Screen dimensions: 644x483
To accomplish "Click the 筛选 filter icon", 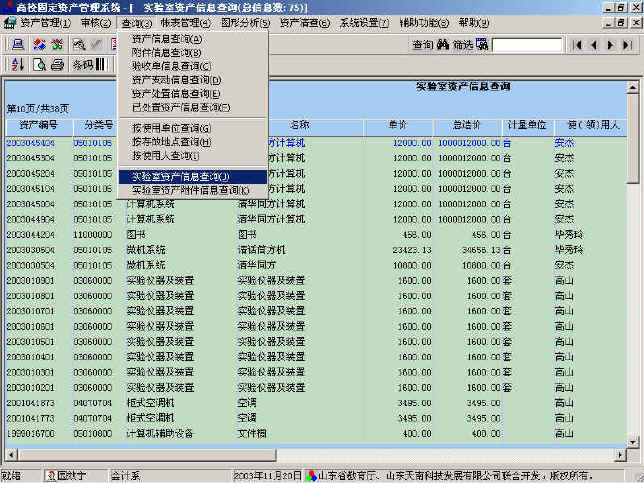I will pos(481,44).
